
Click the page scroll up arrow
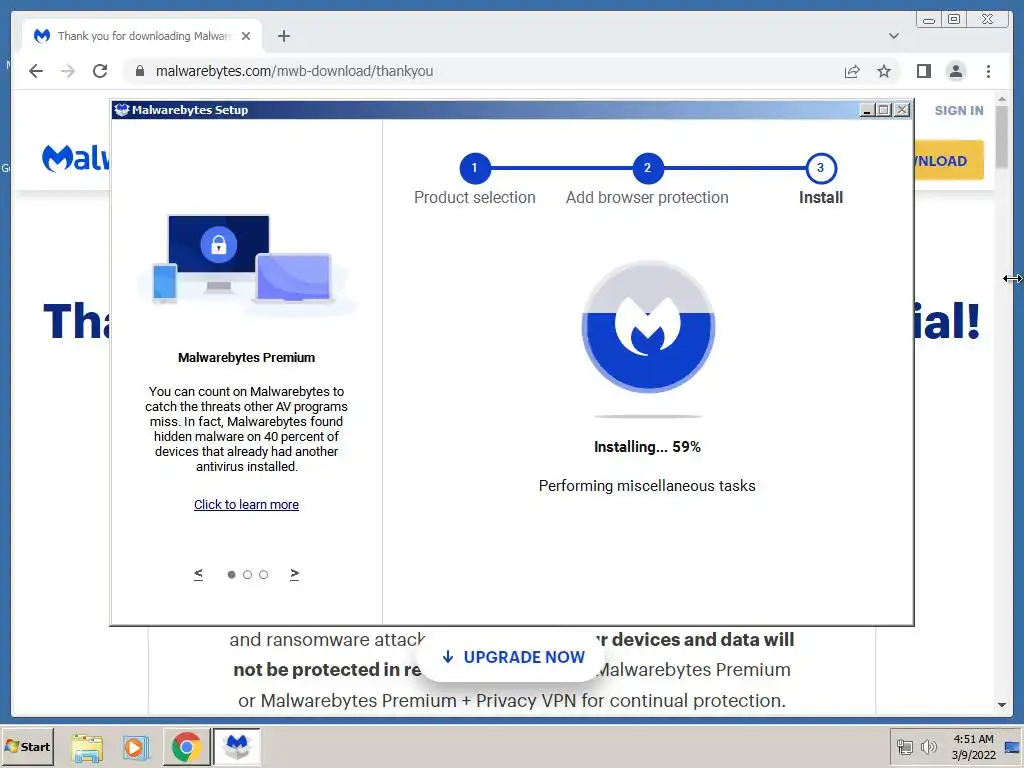coord(1002,99)
